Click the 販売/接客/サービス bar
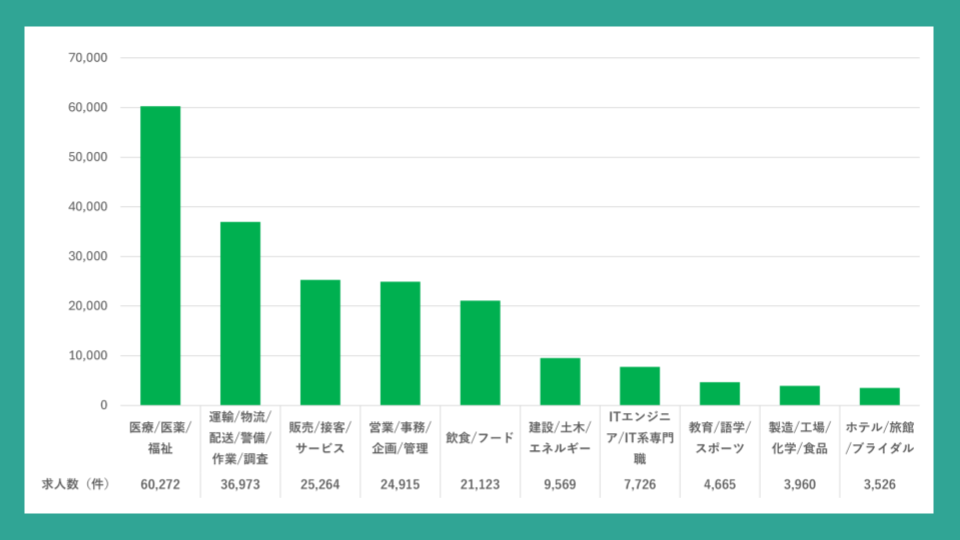This screenshot has height=540, width=960. (320, 342)
